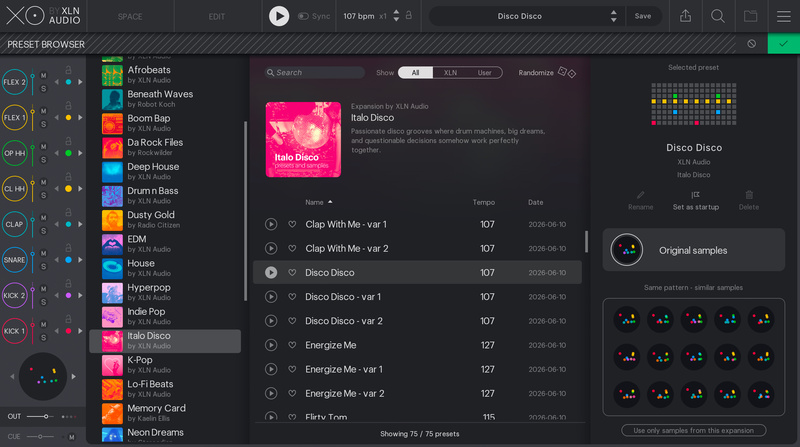Toggle the Sync switch
This screenshot has height=447, width=800.
click(x=303, y=16)
